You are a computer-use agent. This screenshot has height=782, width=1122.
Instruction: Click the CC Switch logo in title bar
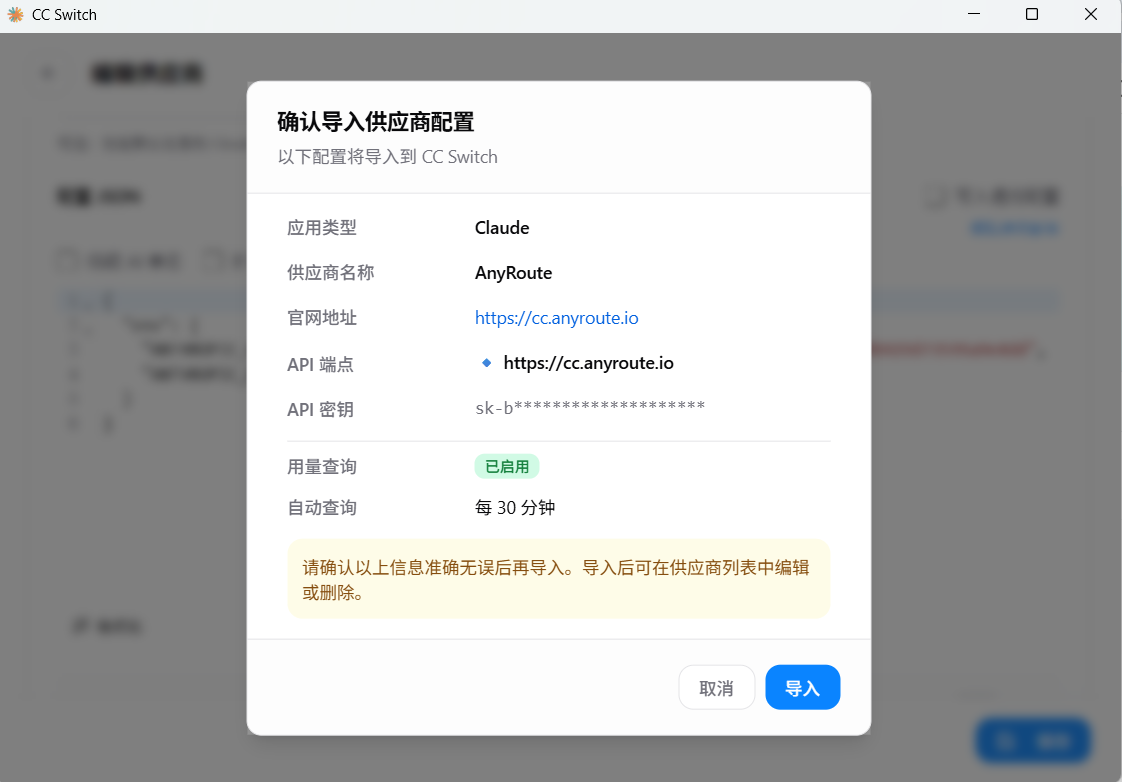tap(15, 15)
